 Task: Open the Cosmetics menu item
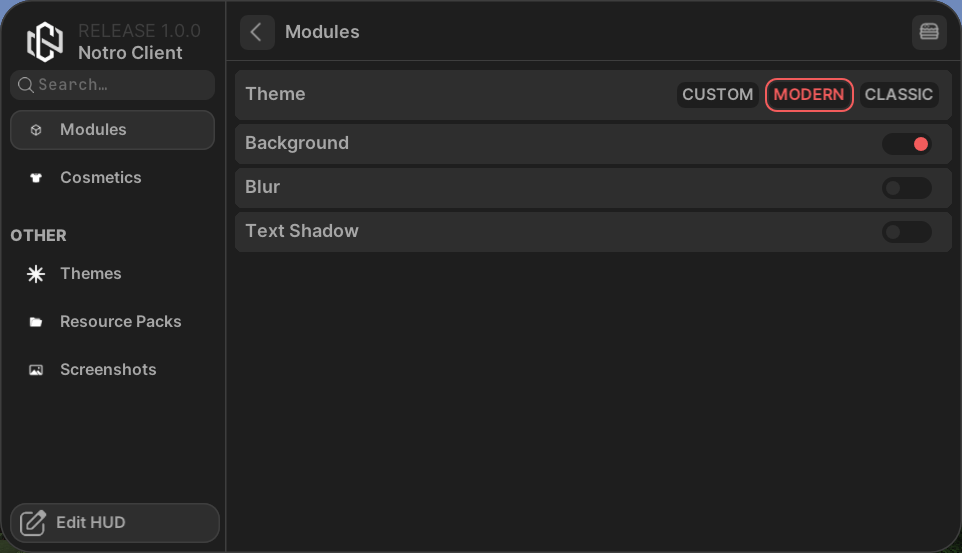pyautogui.click(x=100, y=178)
